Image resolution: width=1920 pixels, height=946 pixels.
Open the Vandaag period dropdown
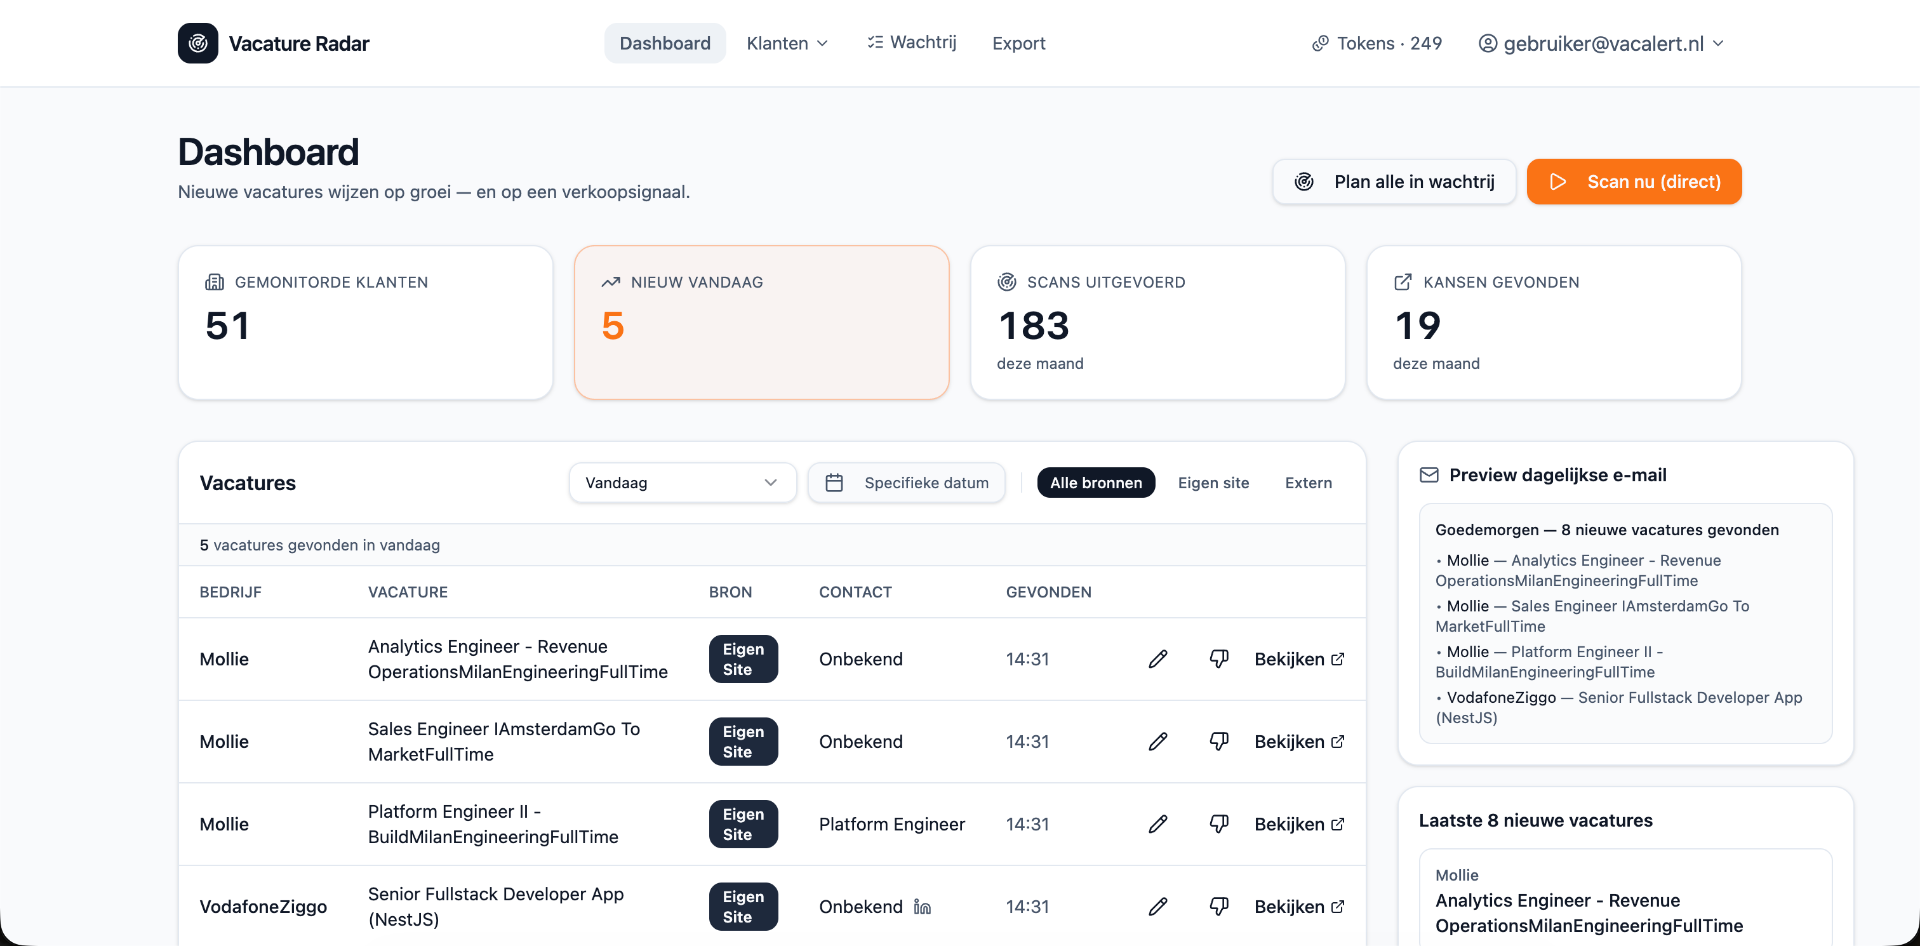click(683, 483)
